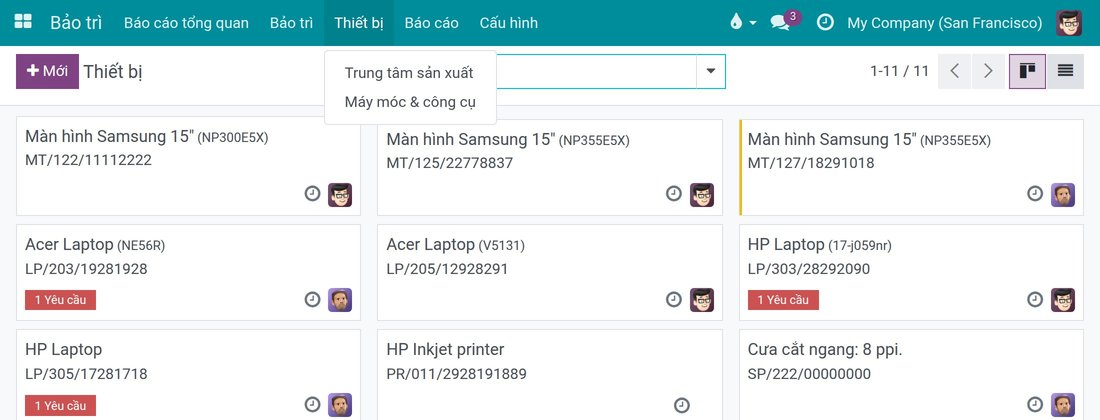The width and height of the screenshot is (1100, 420).
Task: Click 1 Yêu cầu on LP/305/17281718 card
Action: [60, 405]
